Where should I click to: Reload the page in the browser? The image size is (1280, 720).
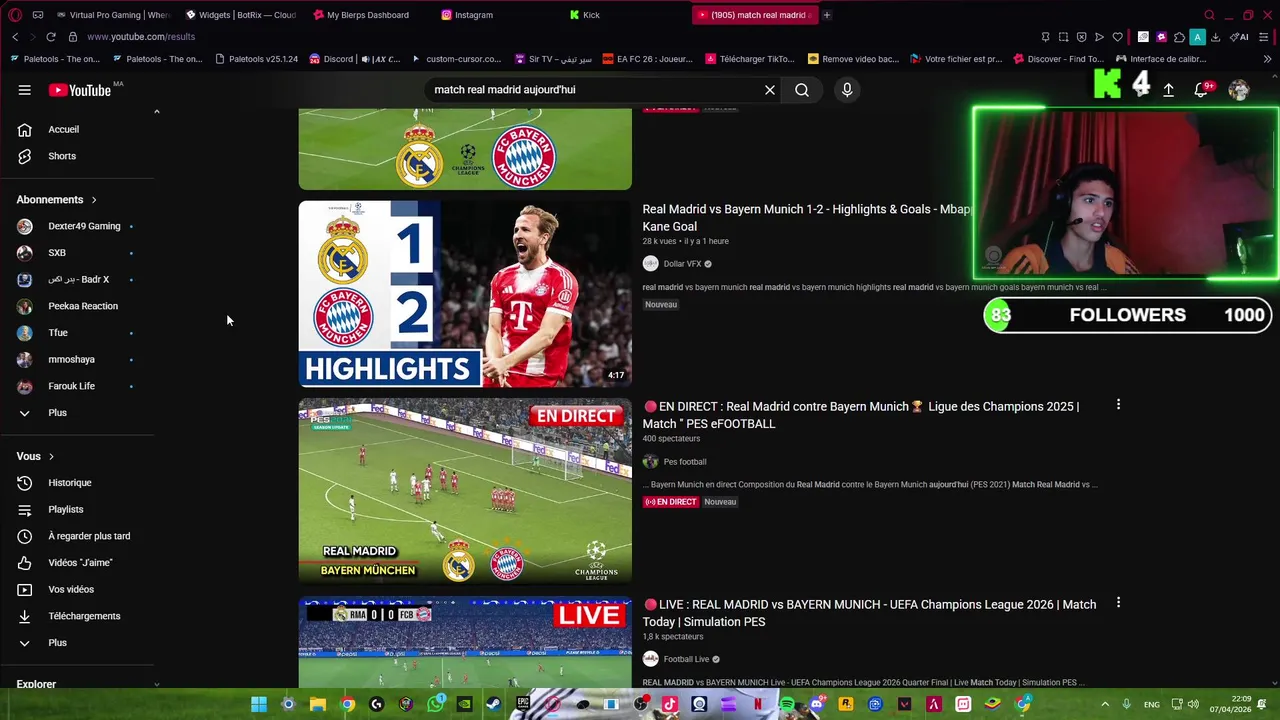click(51, 37)
